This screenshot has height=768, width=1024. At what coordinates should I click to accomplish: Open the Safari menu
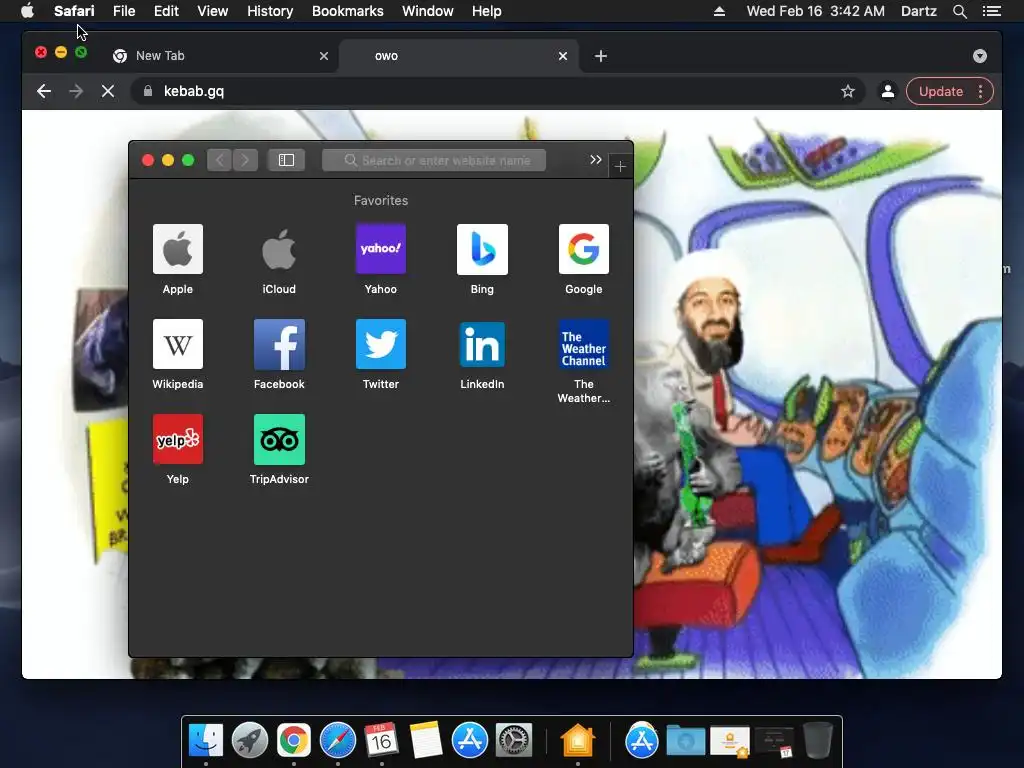74,11
